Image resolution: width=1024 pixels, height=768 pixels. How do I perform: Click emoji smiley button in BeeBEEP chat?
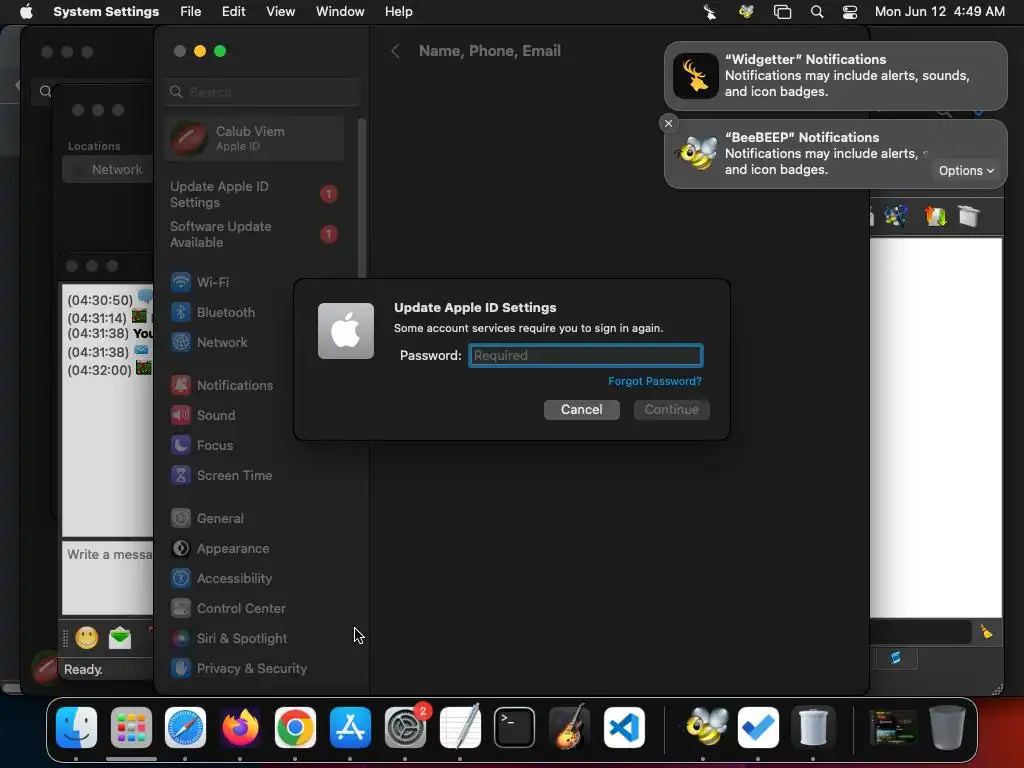coord(87,637)
